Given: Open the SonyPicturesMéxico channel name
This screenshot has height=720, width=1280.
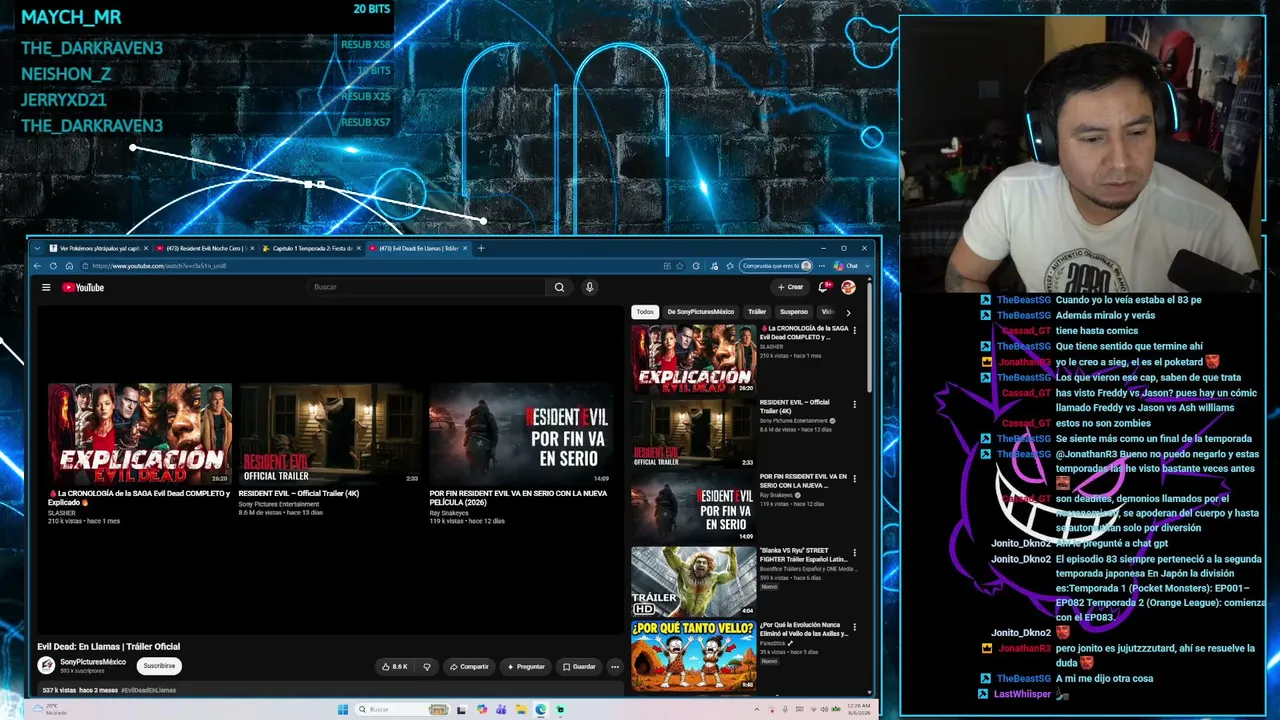Looking at the screenshot, I should tap(93, 662).
